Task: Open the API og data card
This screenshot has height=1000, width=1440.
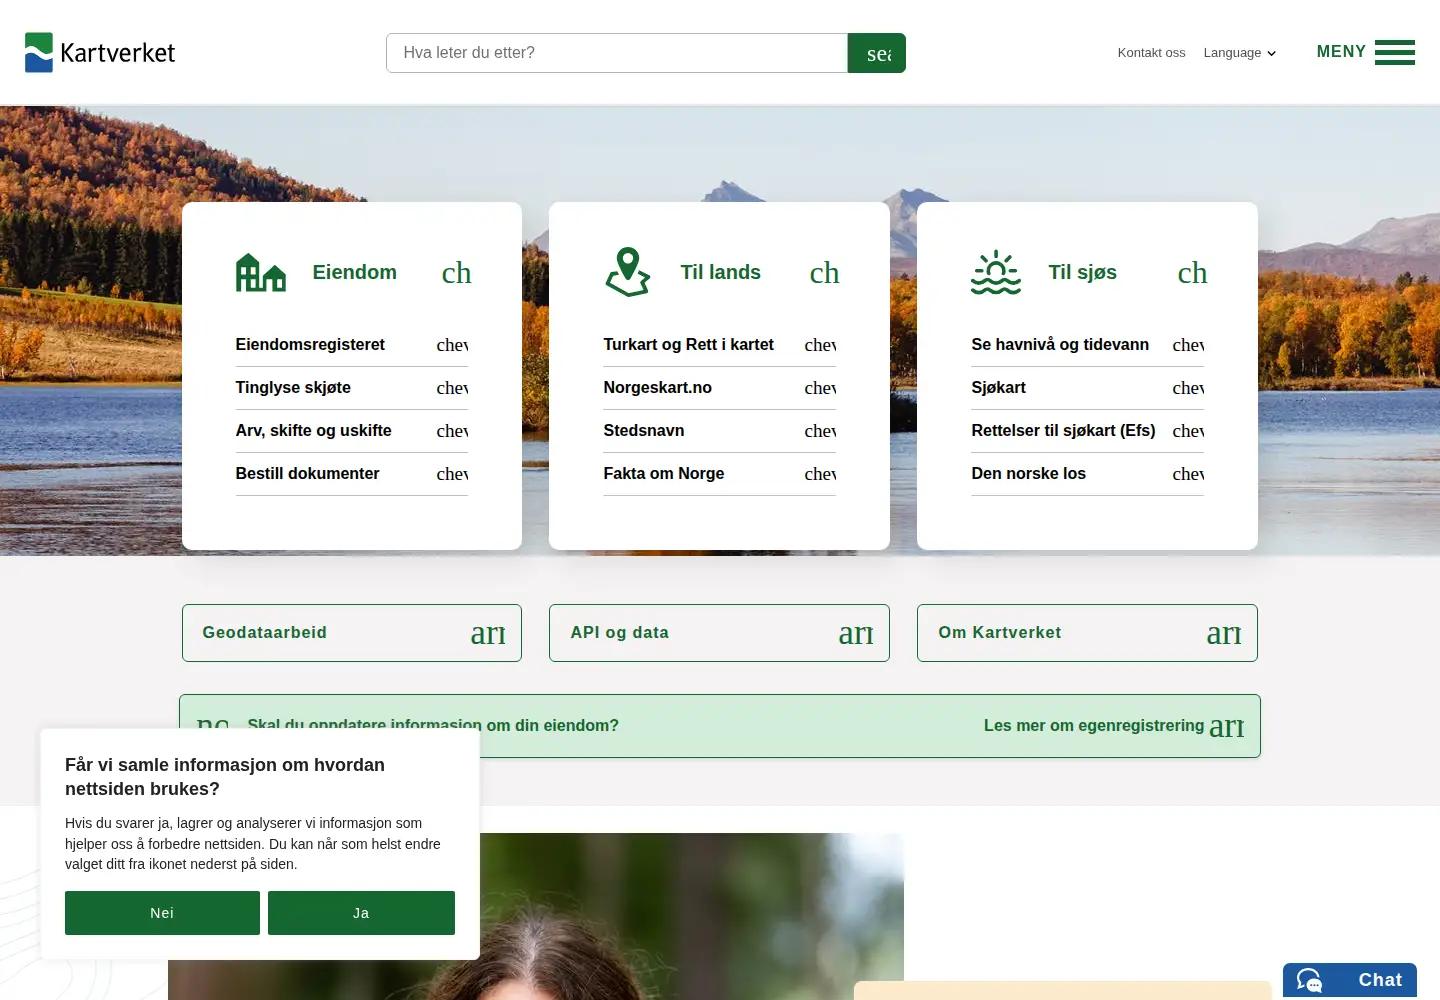Action: click(x=719, y=633)
